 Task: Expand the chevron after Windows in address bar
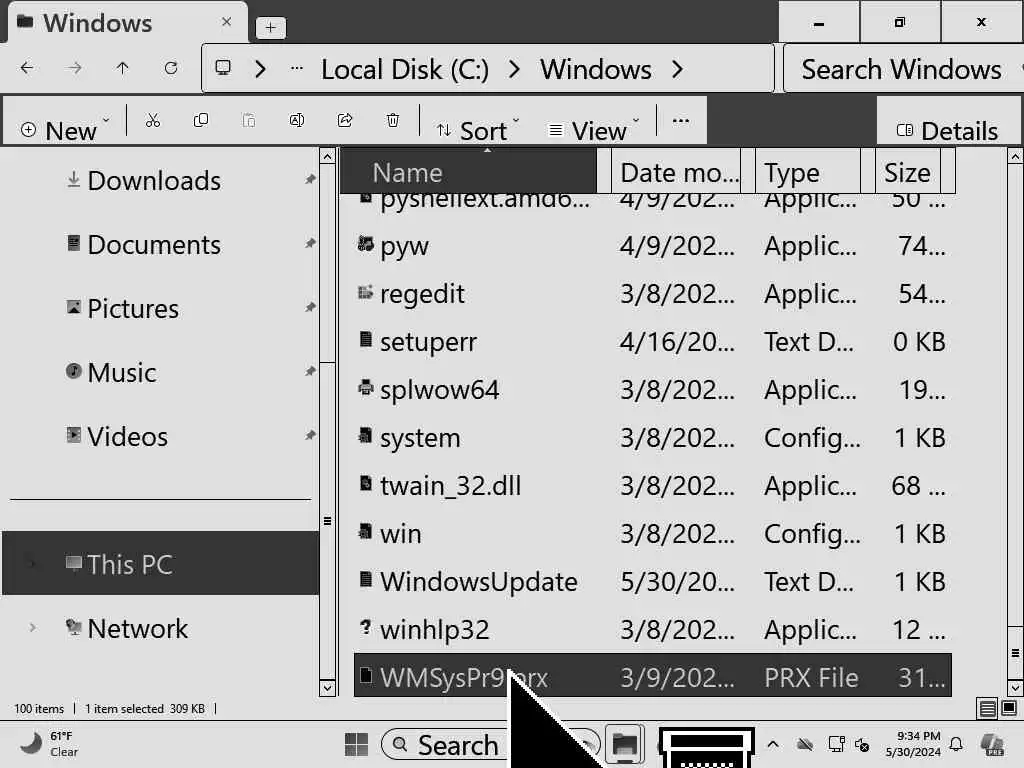(x=677, y=69)
